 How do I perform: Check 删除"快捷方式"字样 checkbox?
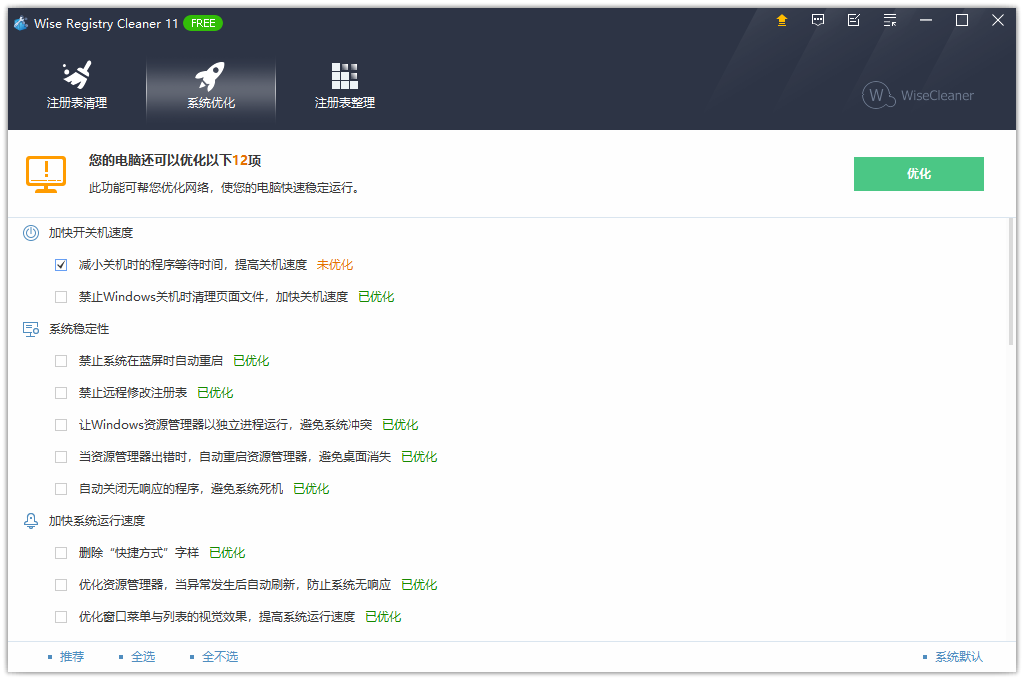click(x=61, y=553)
